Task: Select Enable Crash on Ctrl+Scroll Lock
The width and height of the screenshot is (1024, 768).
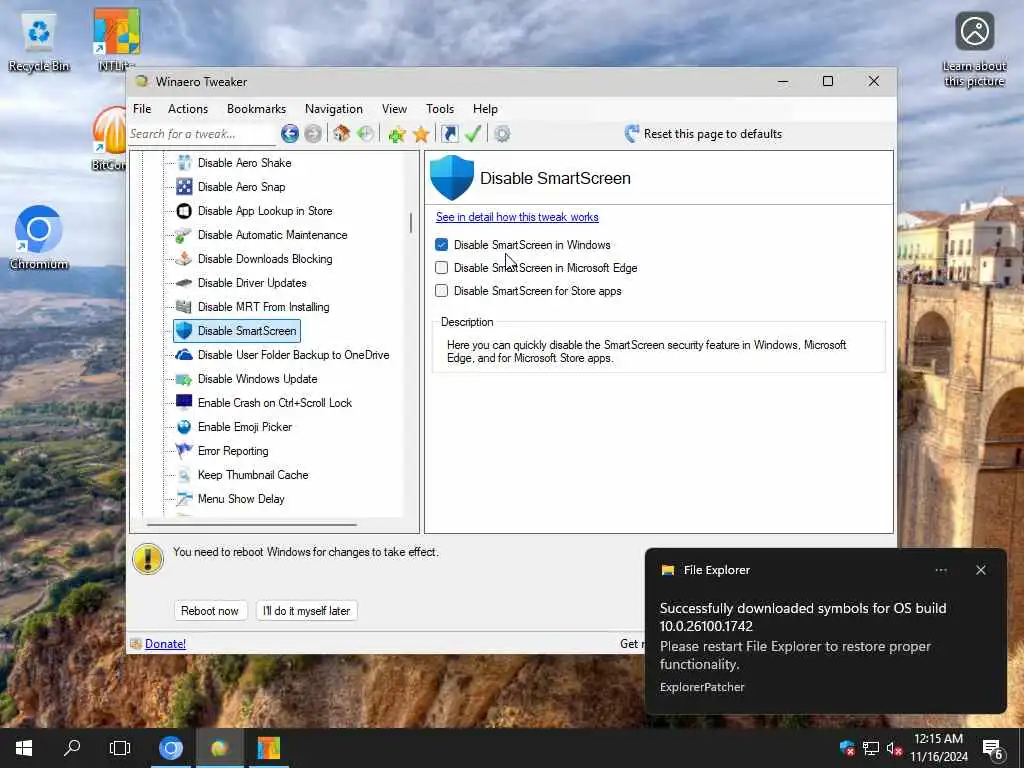Action: [x=275, y=403]
